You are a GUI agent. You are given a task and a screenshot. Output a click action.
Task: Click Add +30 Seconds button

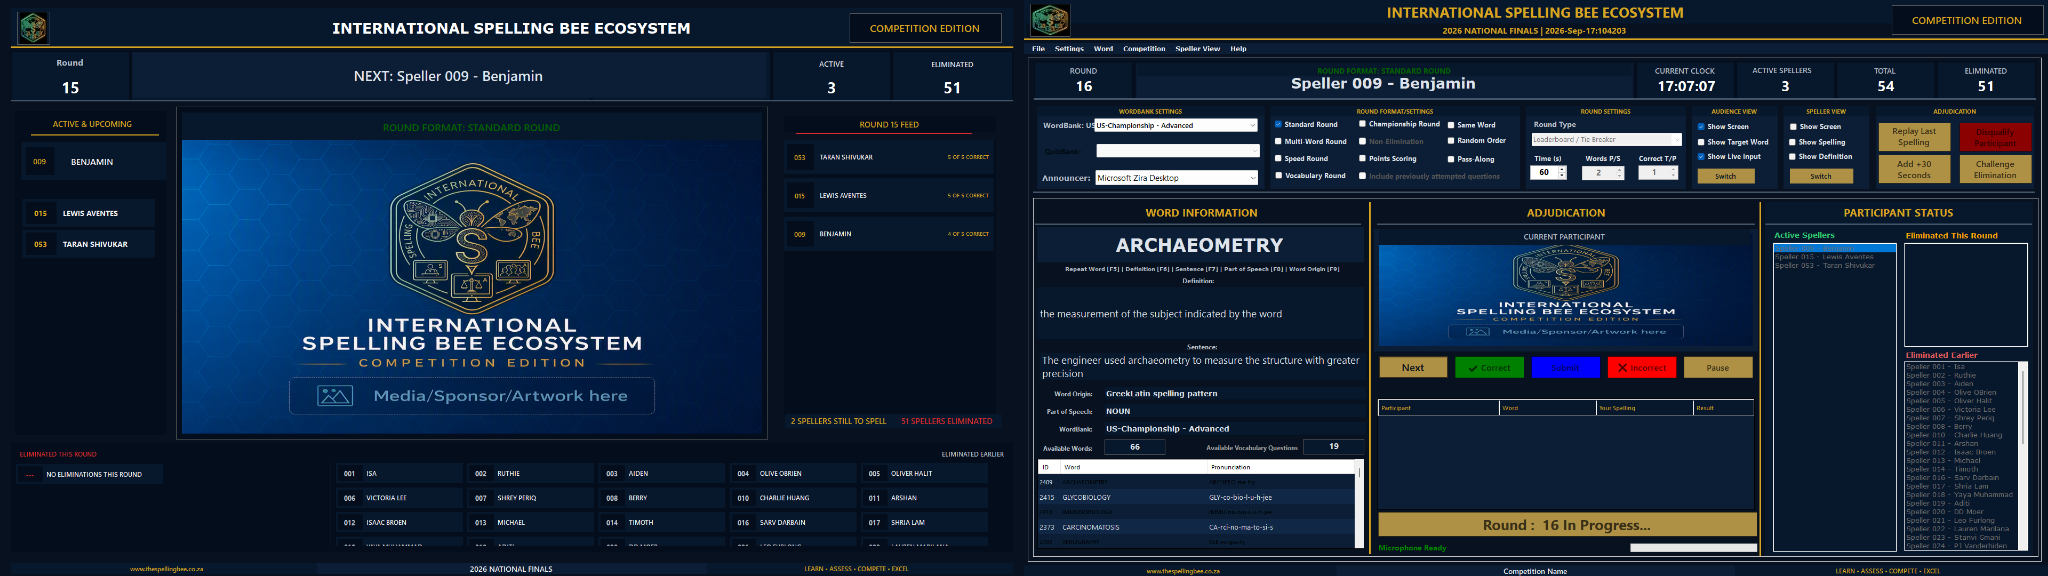click(1914, 169)
